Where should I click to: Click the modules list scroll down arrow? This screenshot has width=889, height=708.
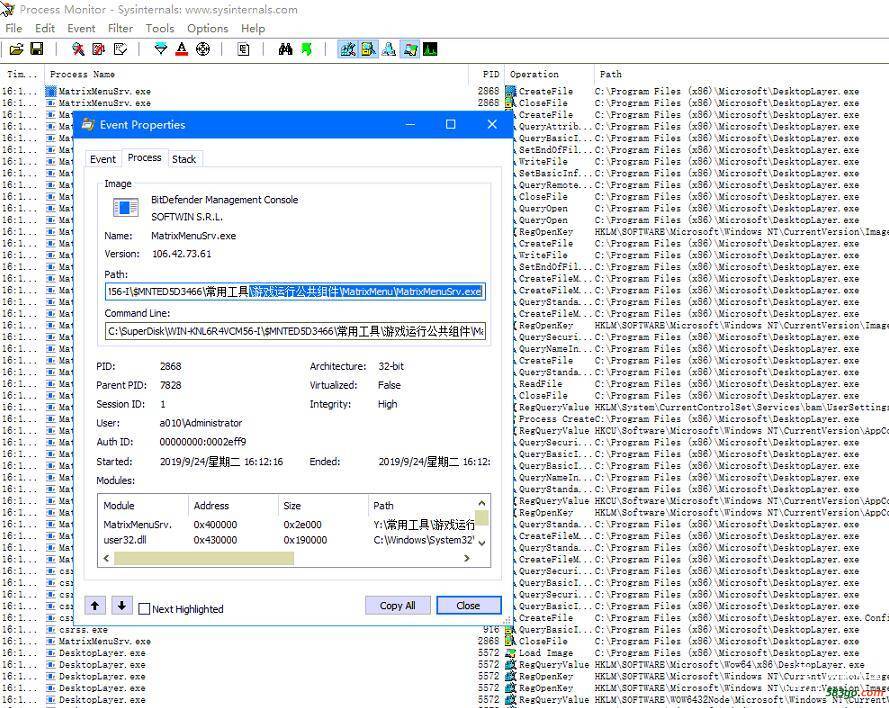tap(482, 543)
